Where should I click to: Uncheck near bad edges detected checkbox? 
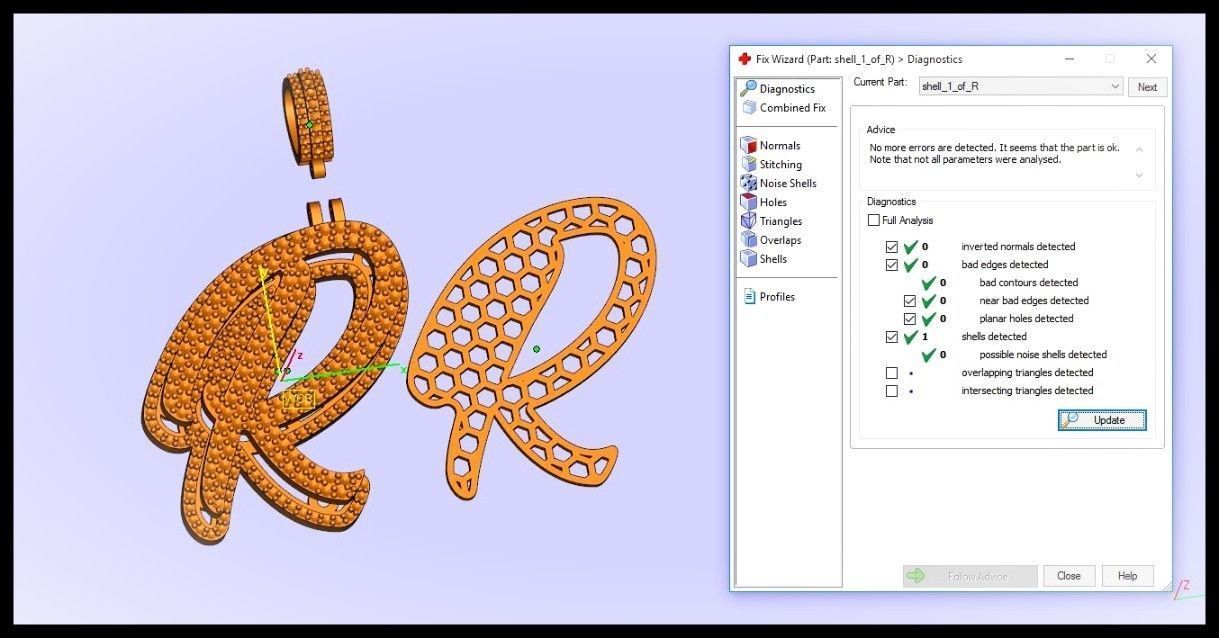[910, 301]
